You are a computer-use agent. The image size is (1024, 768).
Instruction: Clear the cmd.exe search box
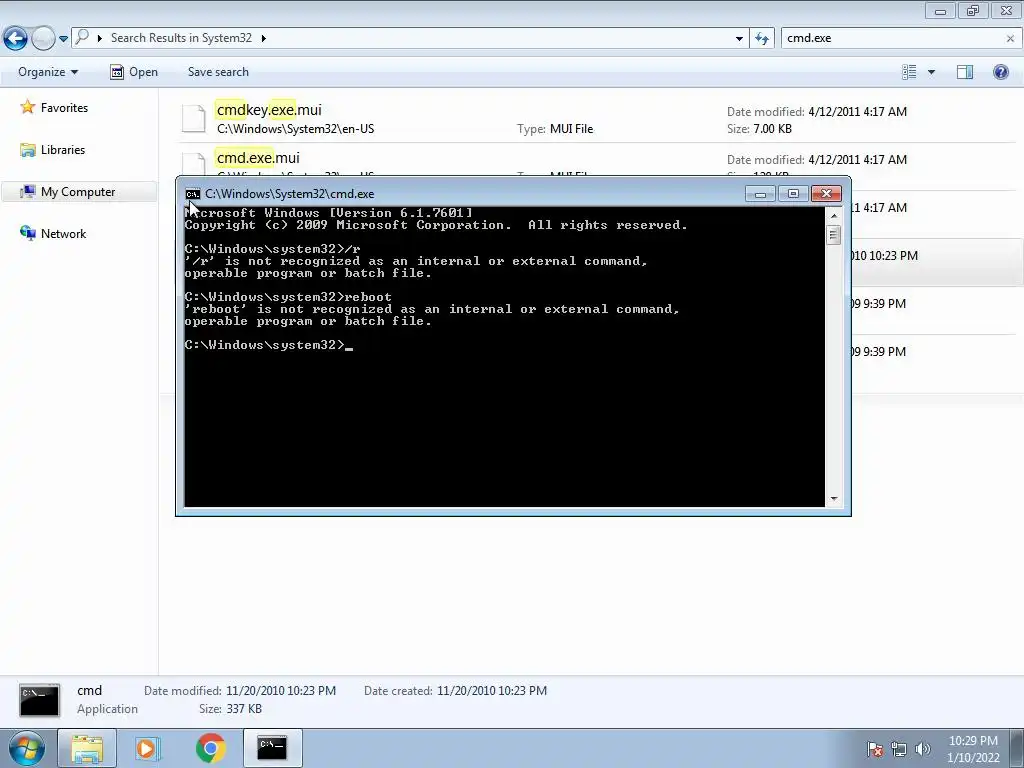[x=1010, y=39]
